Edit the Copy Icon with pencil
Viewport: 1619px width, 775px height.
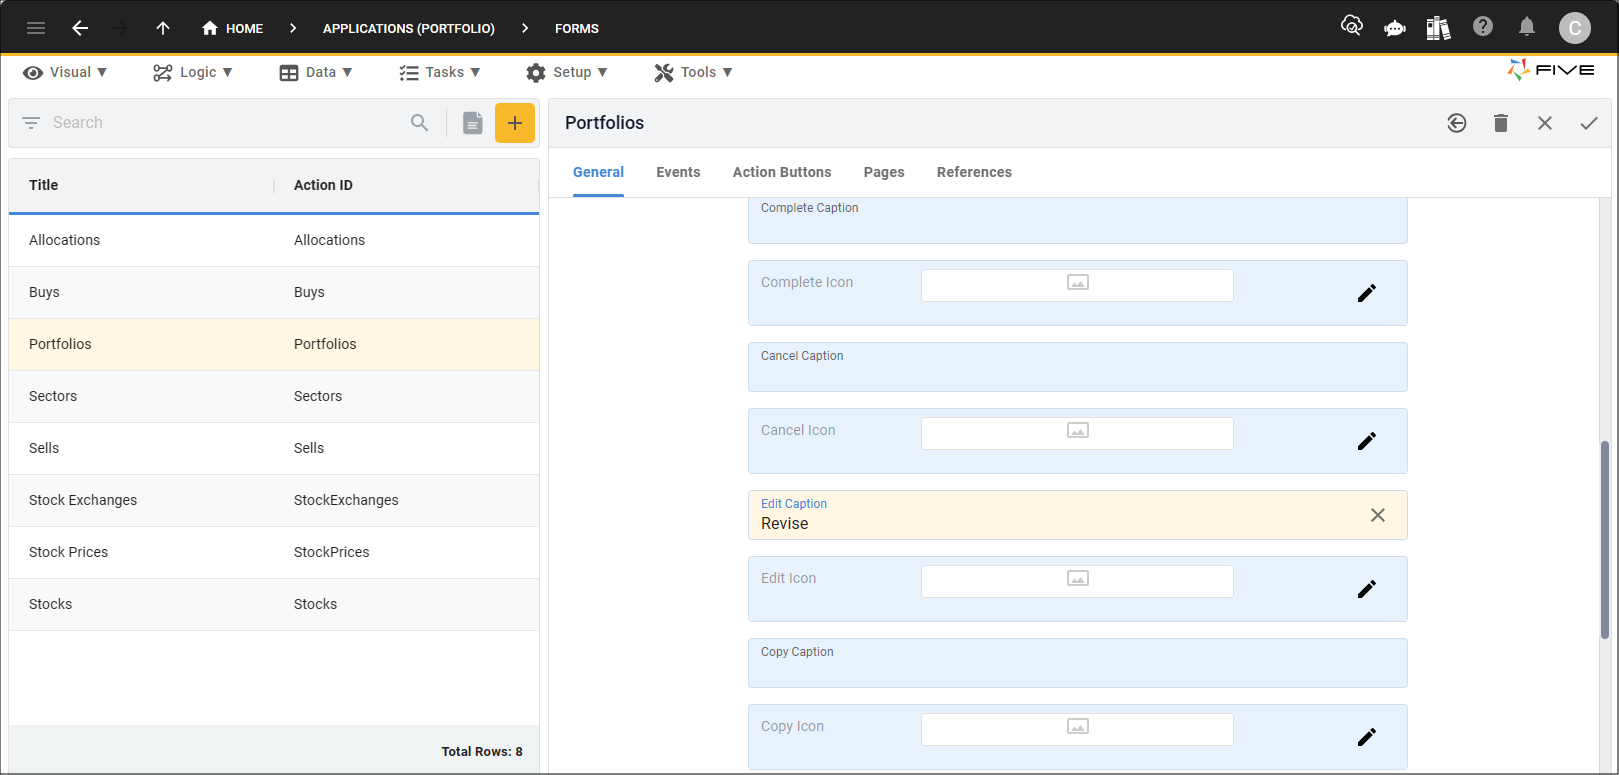click(1367, 737)
